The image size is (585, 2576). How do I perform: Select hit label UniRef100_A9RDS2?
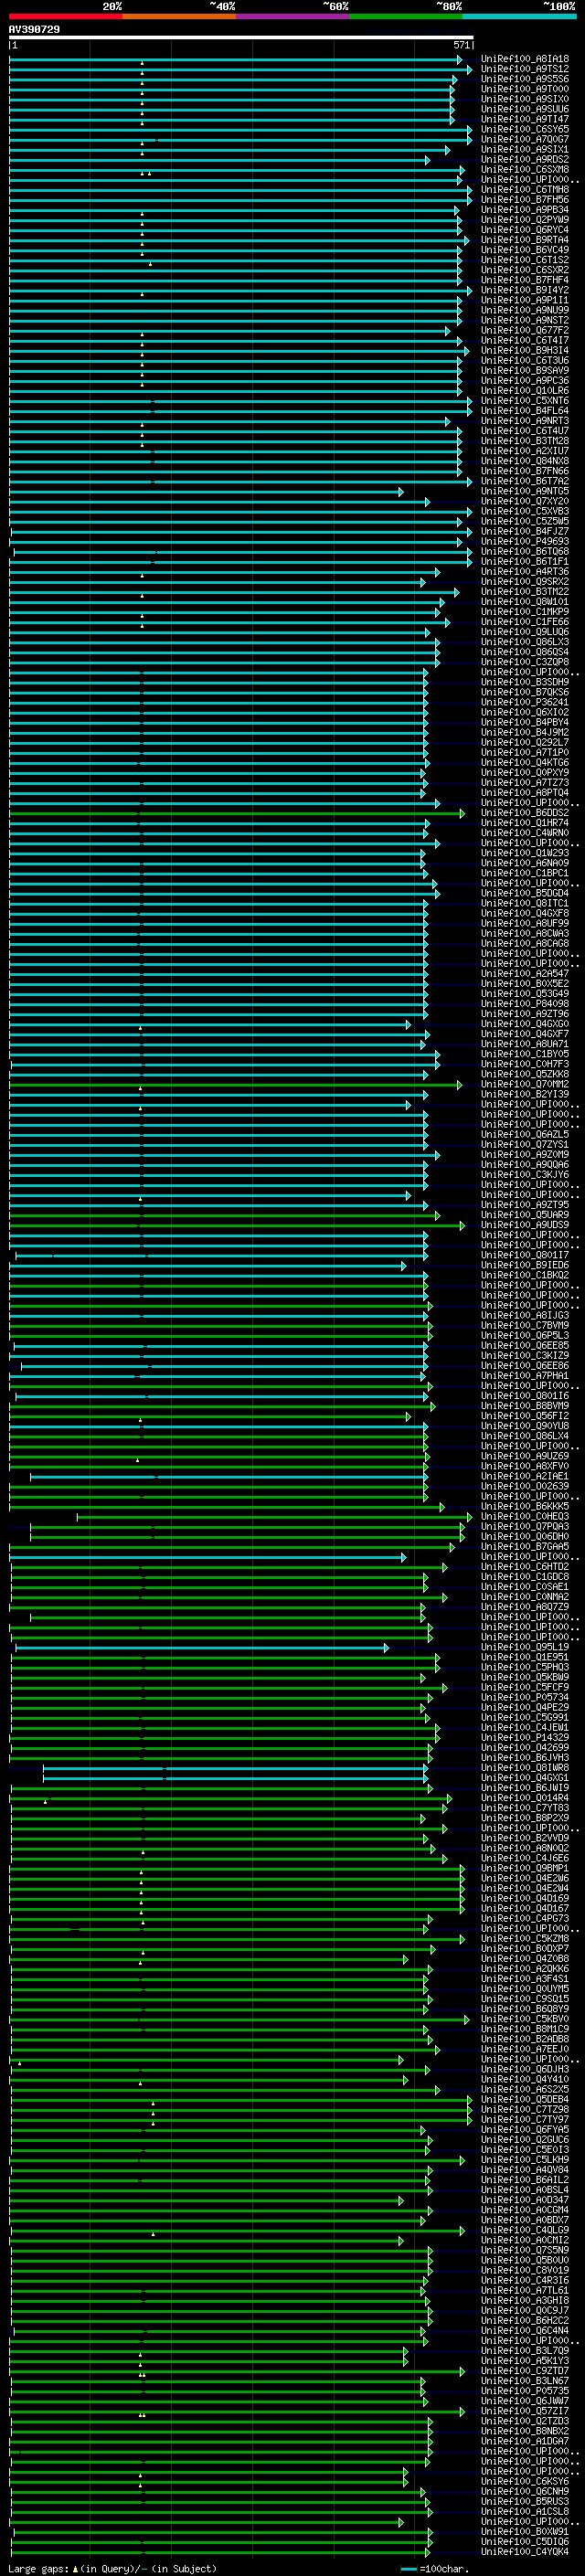[x=525, y=160]
